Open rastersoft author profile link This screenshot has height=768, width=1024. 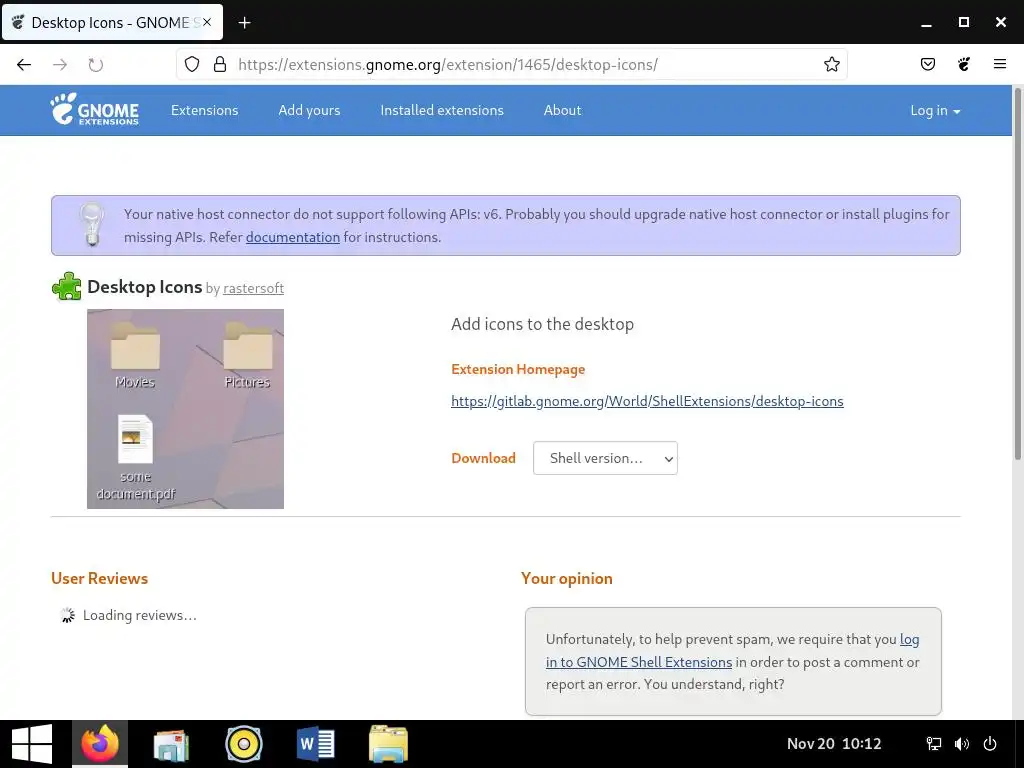[253, 288]
